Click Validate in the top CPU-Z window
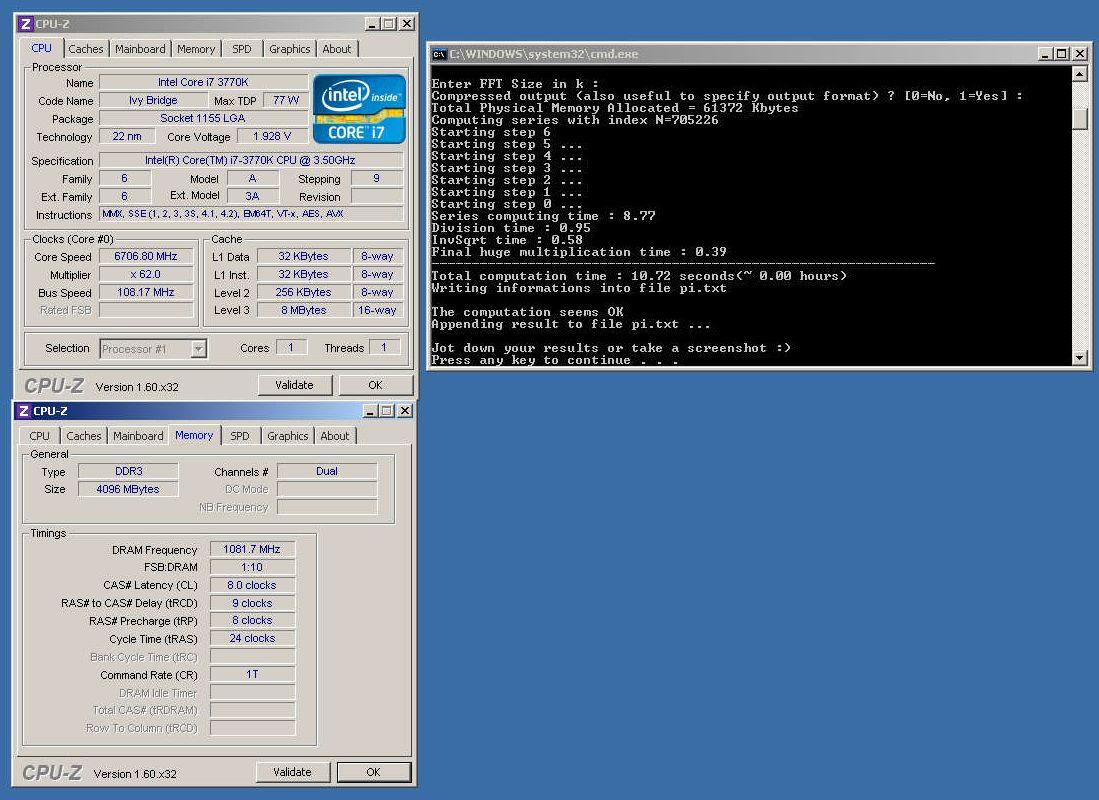The height and width of the screenshot is (800, 1099). click(x=294, y=385)
